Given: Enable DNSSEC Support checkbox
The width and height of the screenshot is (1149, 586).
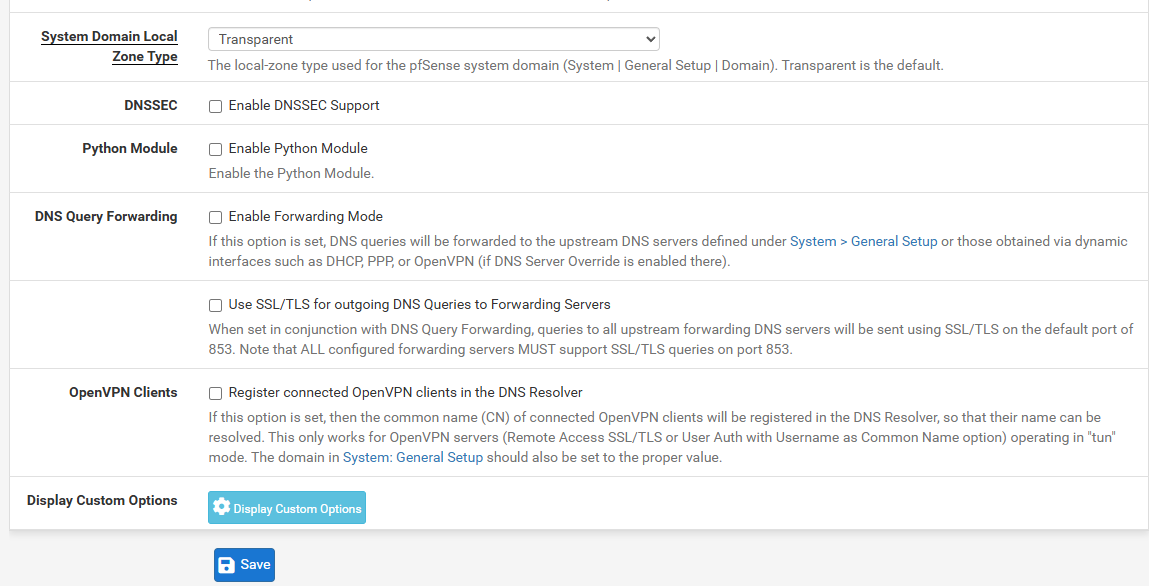Looking at the screenshot, I should click(215, 106).
